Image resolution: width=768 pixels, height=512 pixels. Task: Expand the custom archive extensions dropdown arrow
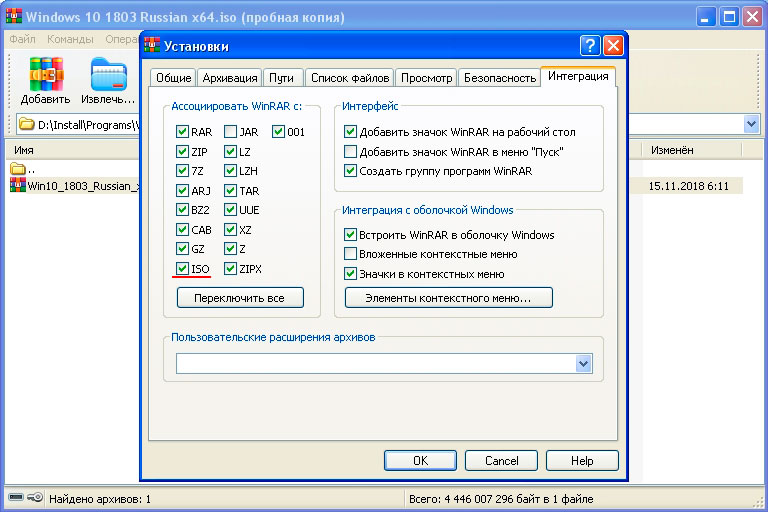tap(583, 364)
